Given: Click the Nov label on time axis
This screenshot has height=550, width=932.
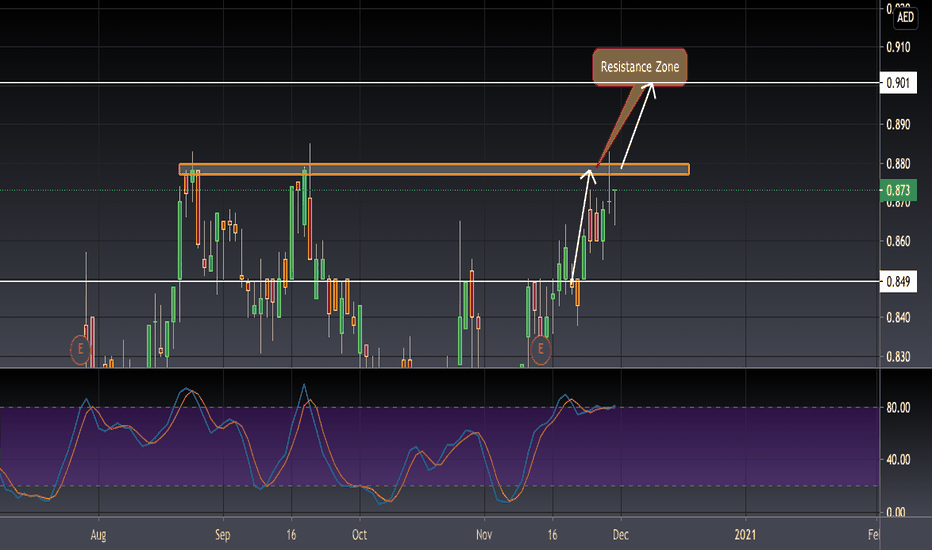Looking at the screenshot, I should pos(484,535).
